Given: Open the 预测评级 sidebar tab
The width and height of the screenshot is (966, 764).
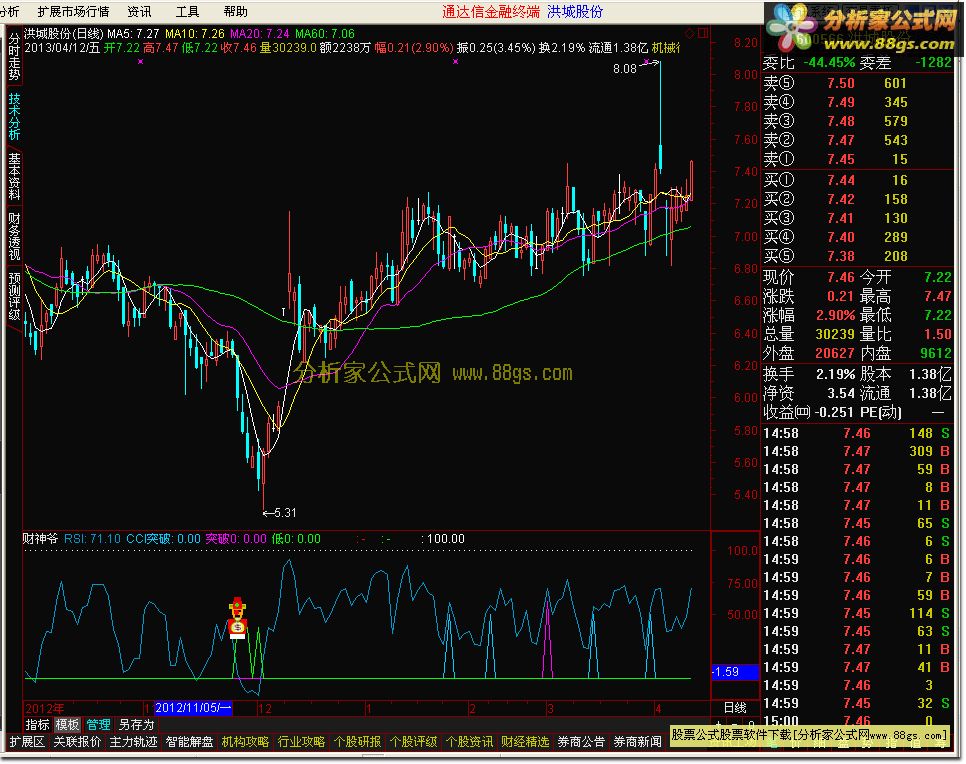Looking at the screenshot, I should (x=14, y=296).
